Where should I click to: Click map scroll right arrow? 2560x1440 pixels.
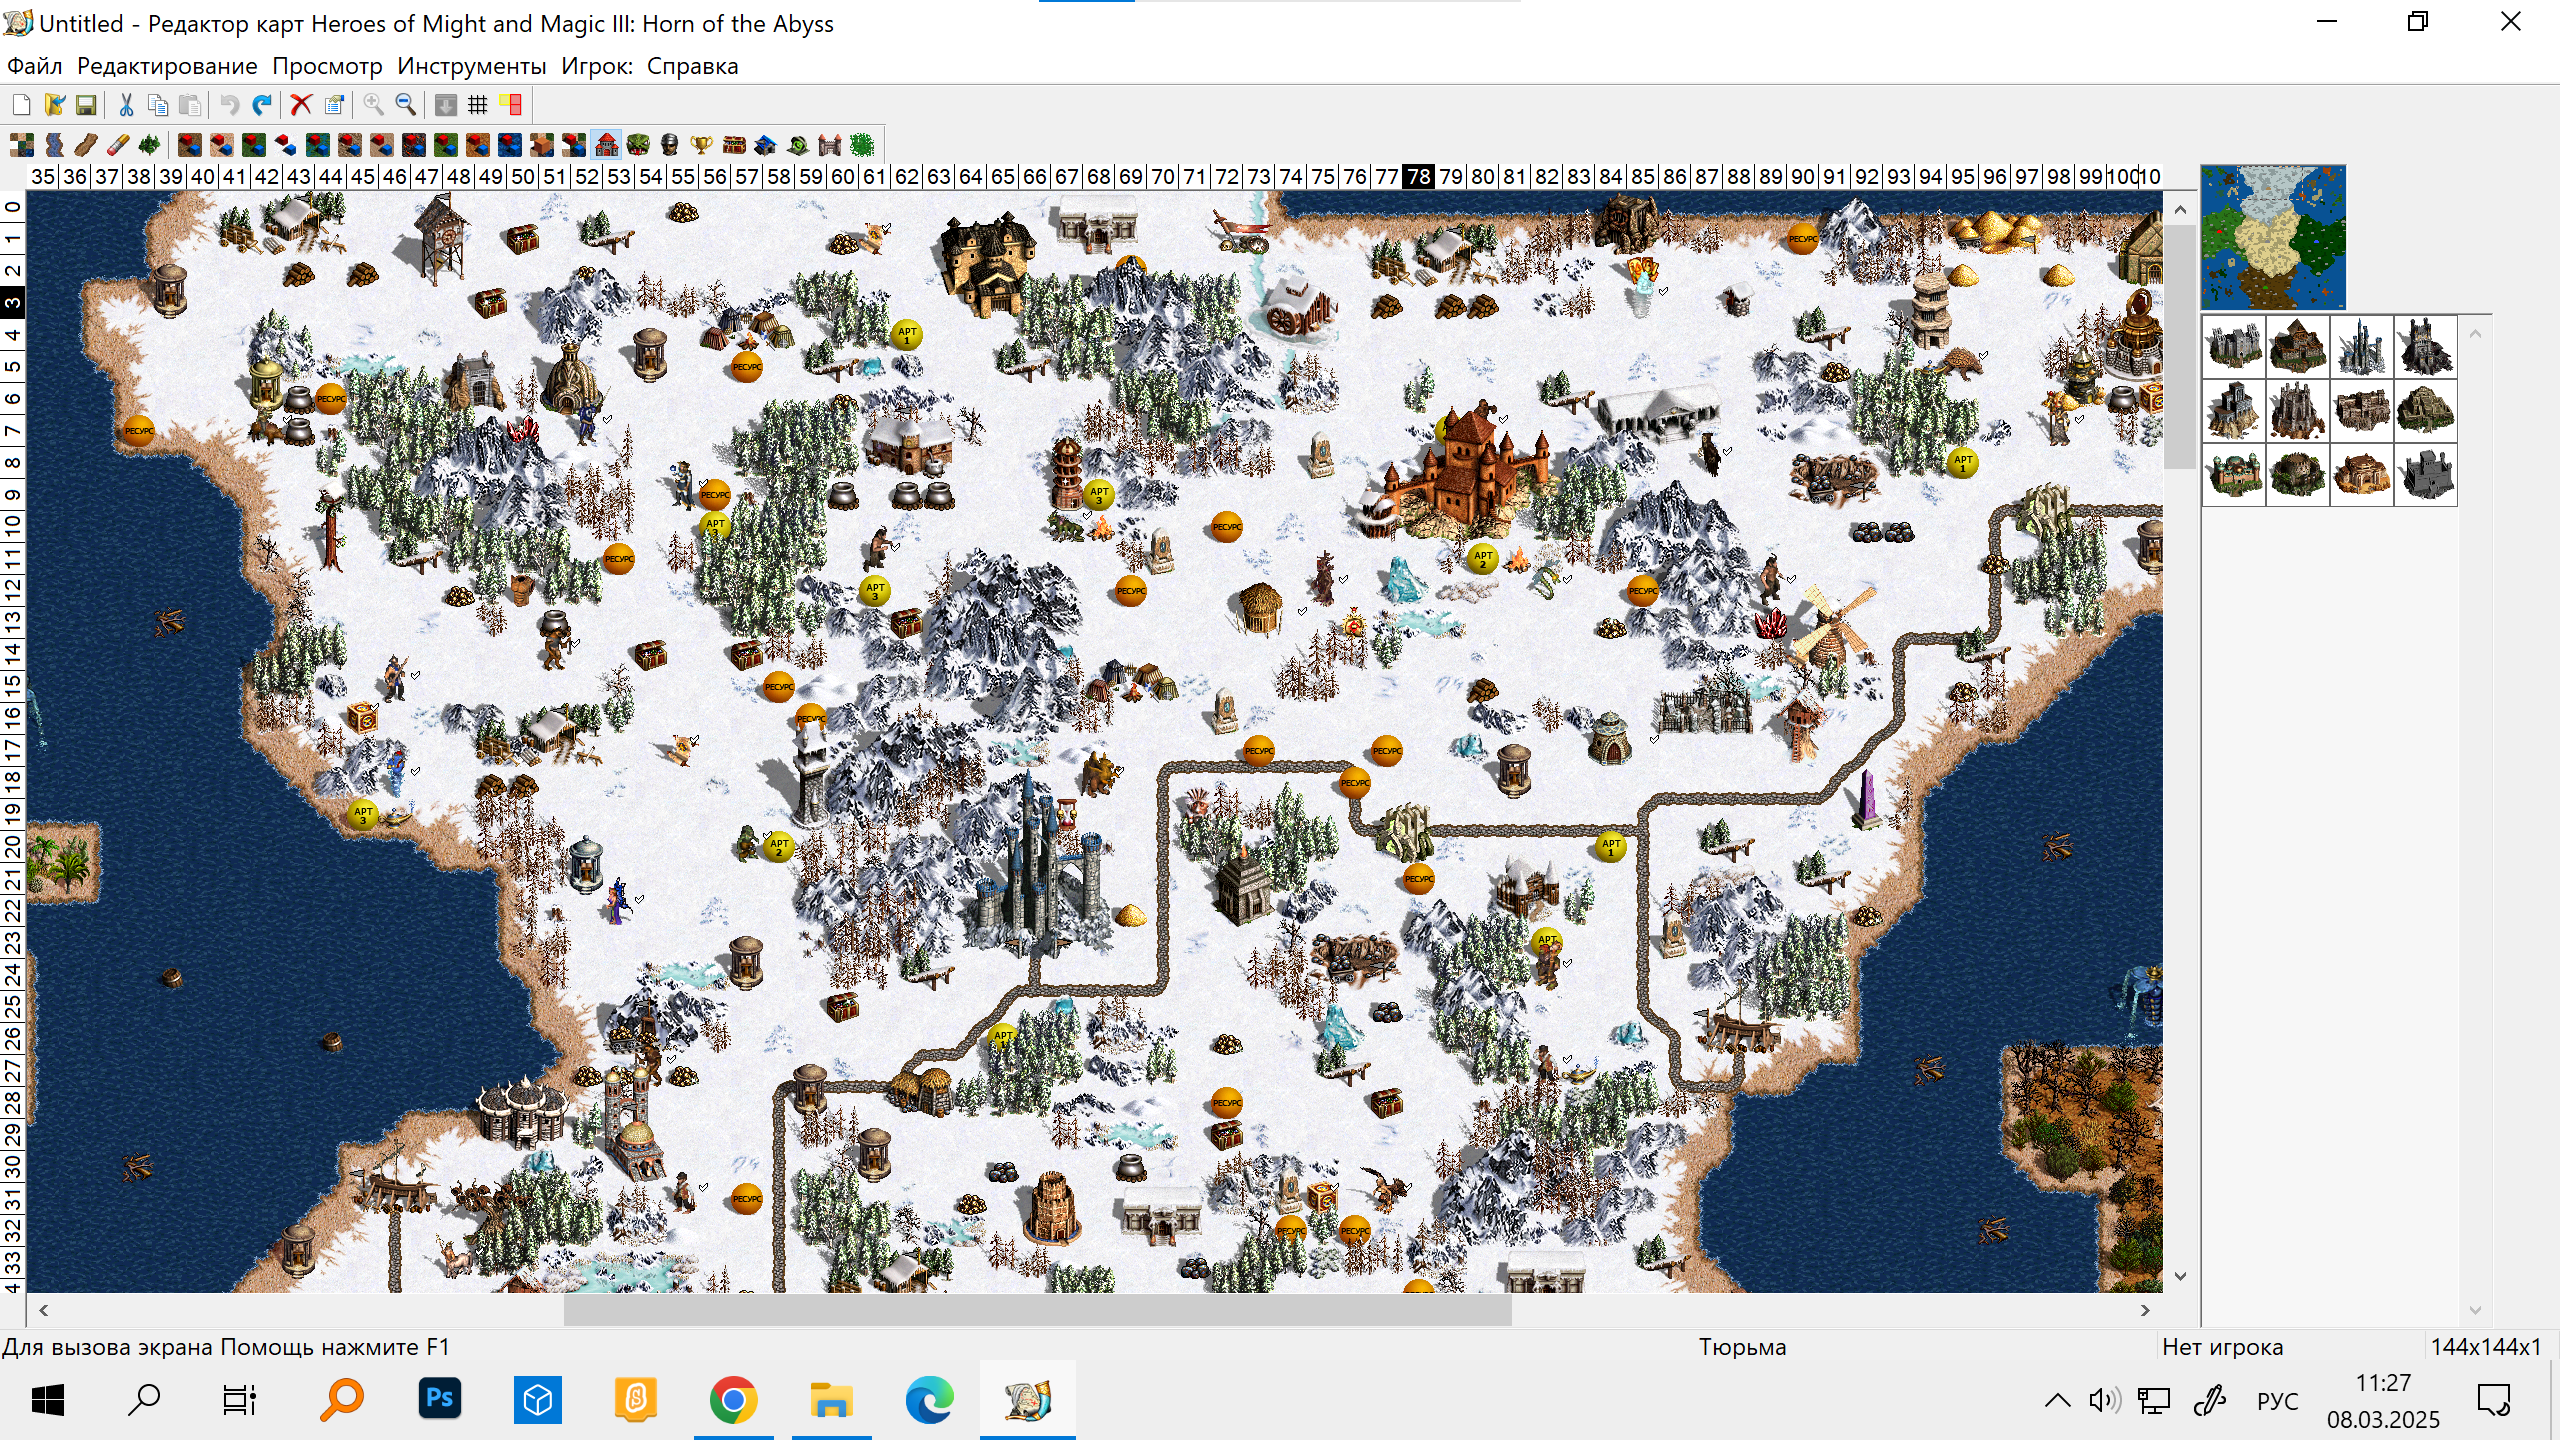2145,1310
